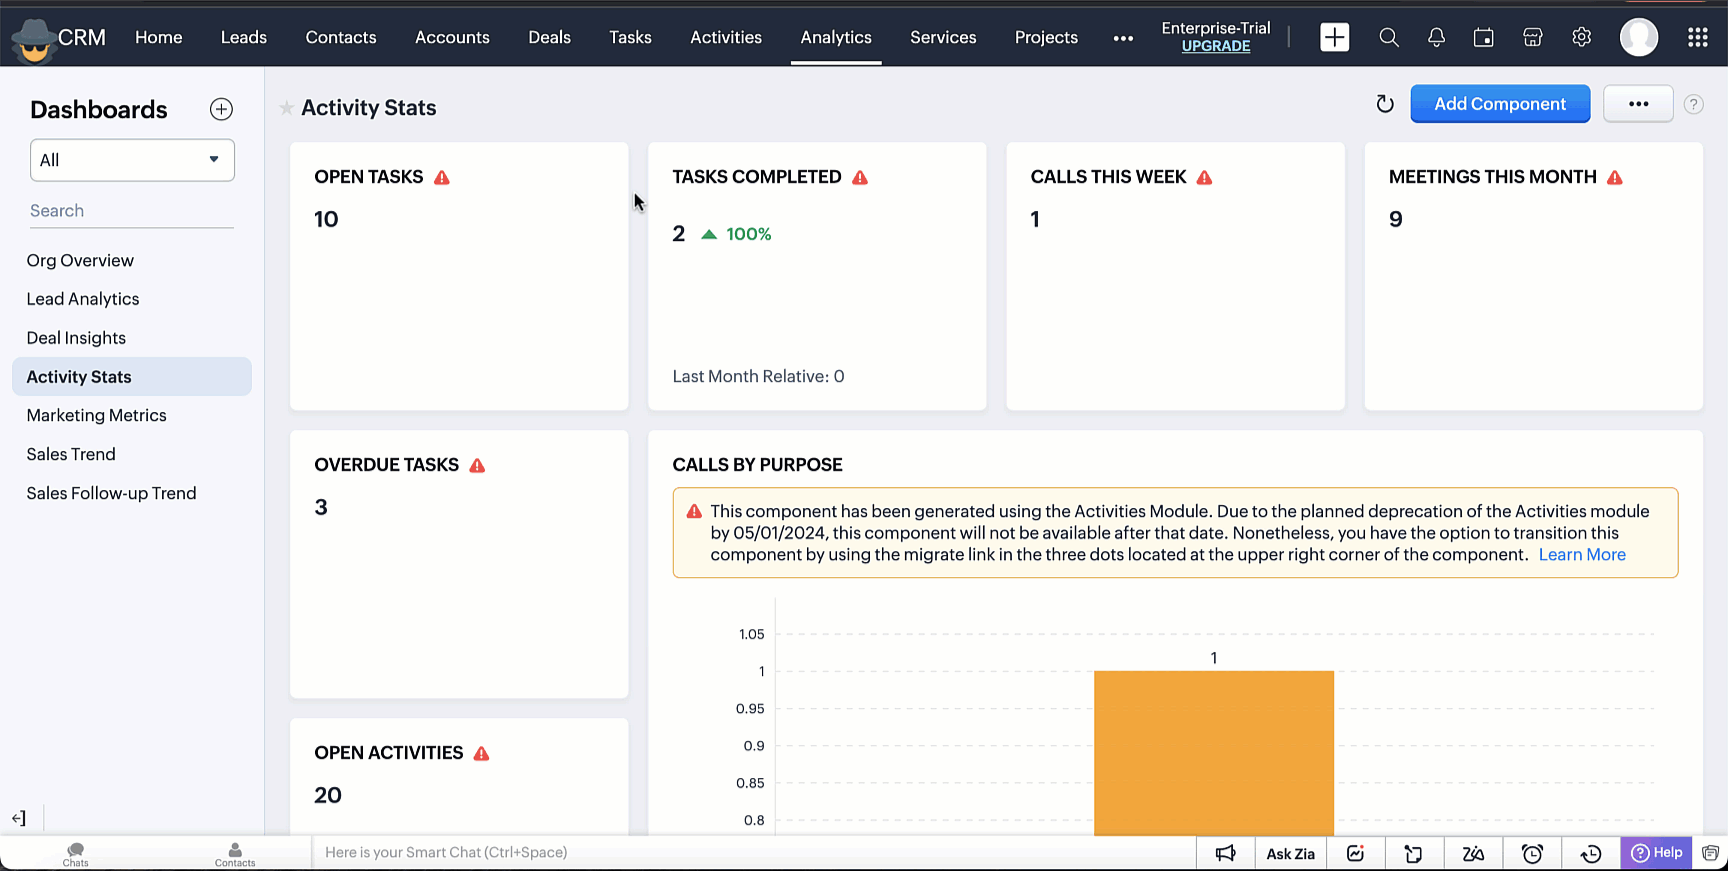Focus the dashboards Search field
The image size is (1728, 871).
click(132, 211)
